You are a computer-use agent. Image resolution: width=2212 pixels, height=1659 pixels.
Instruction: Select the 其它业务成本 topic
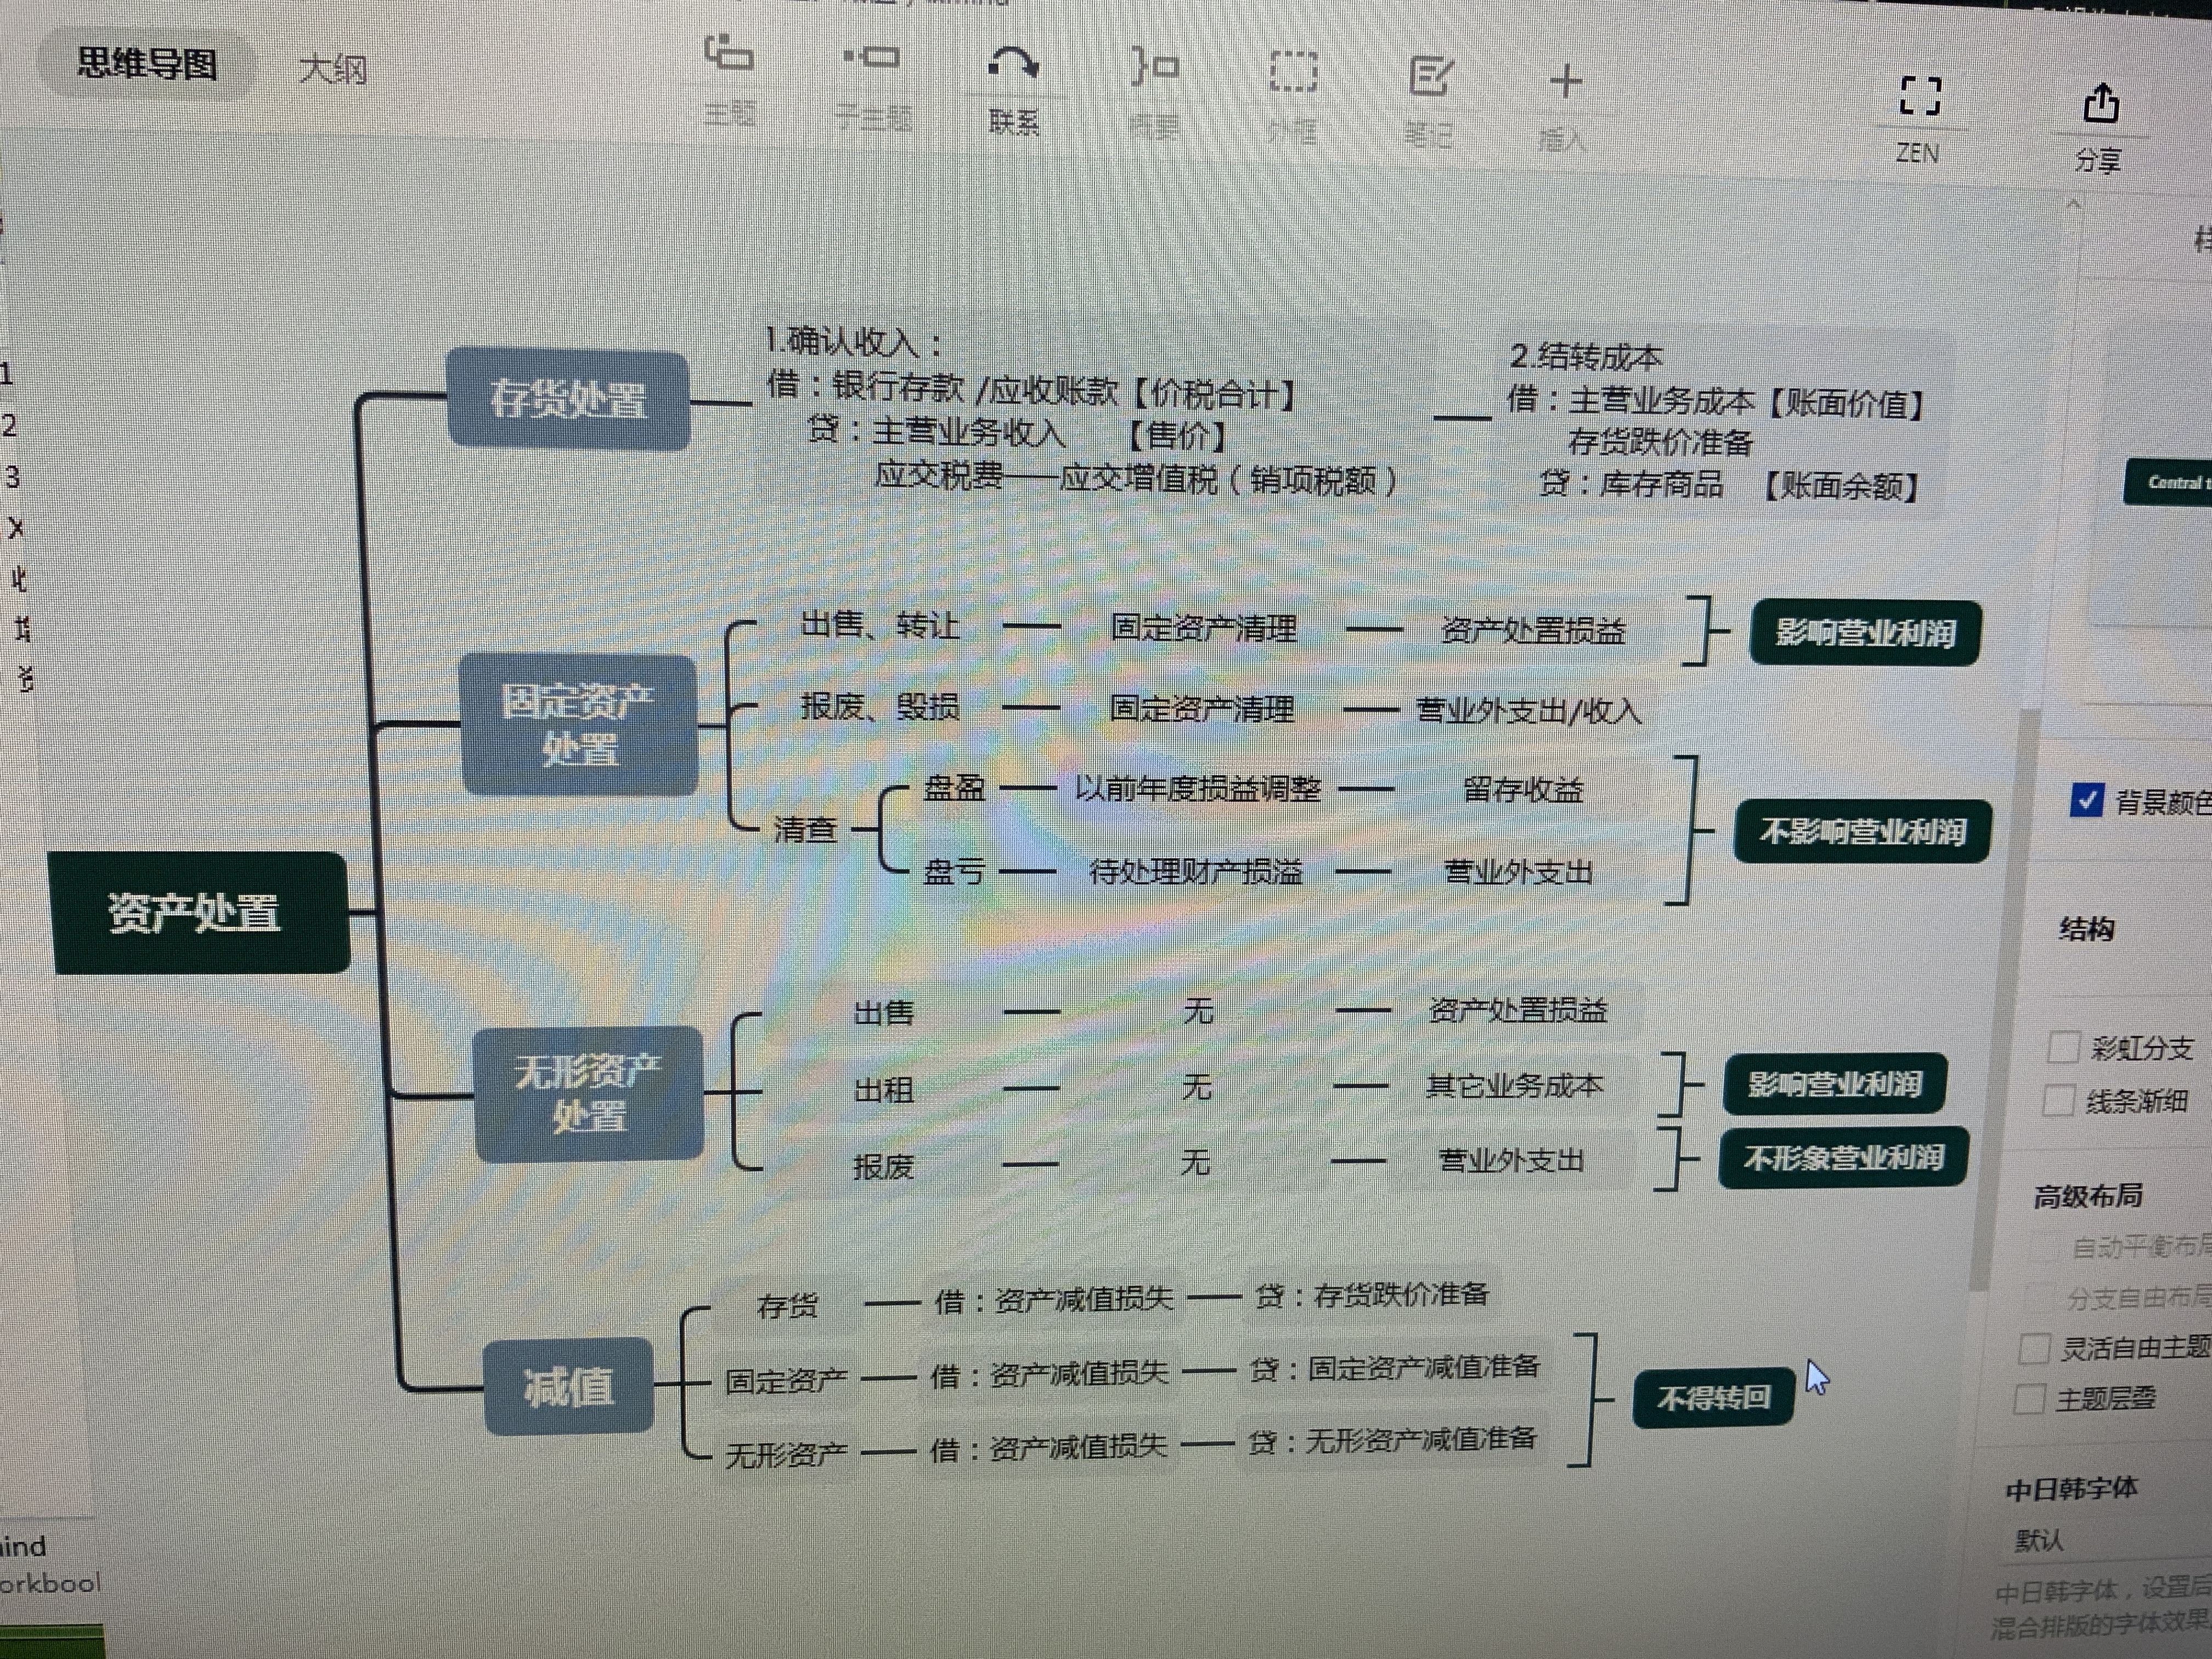coord(1514,1085)
